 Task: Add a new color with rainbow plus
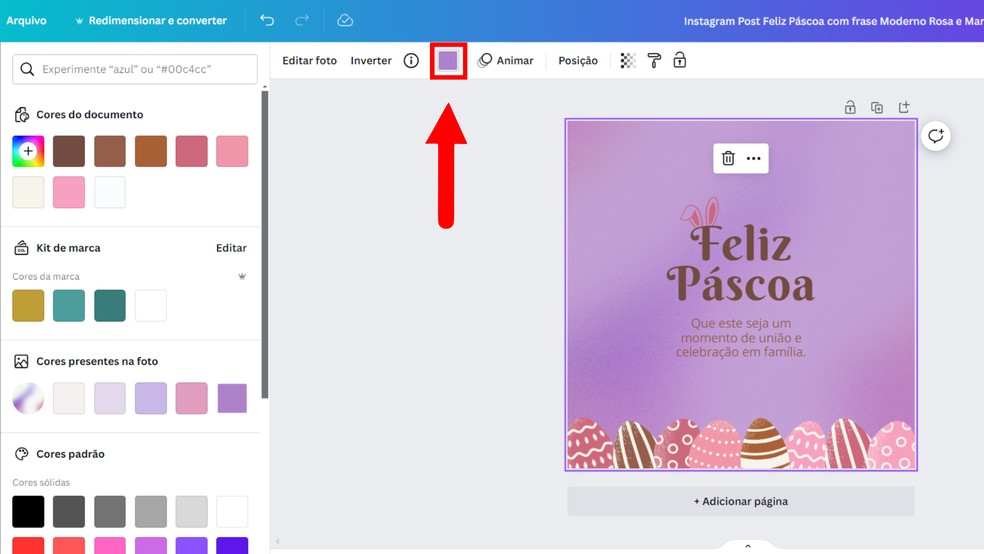click(x=28, y=151)
